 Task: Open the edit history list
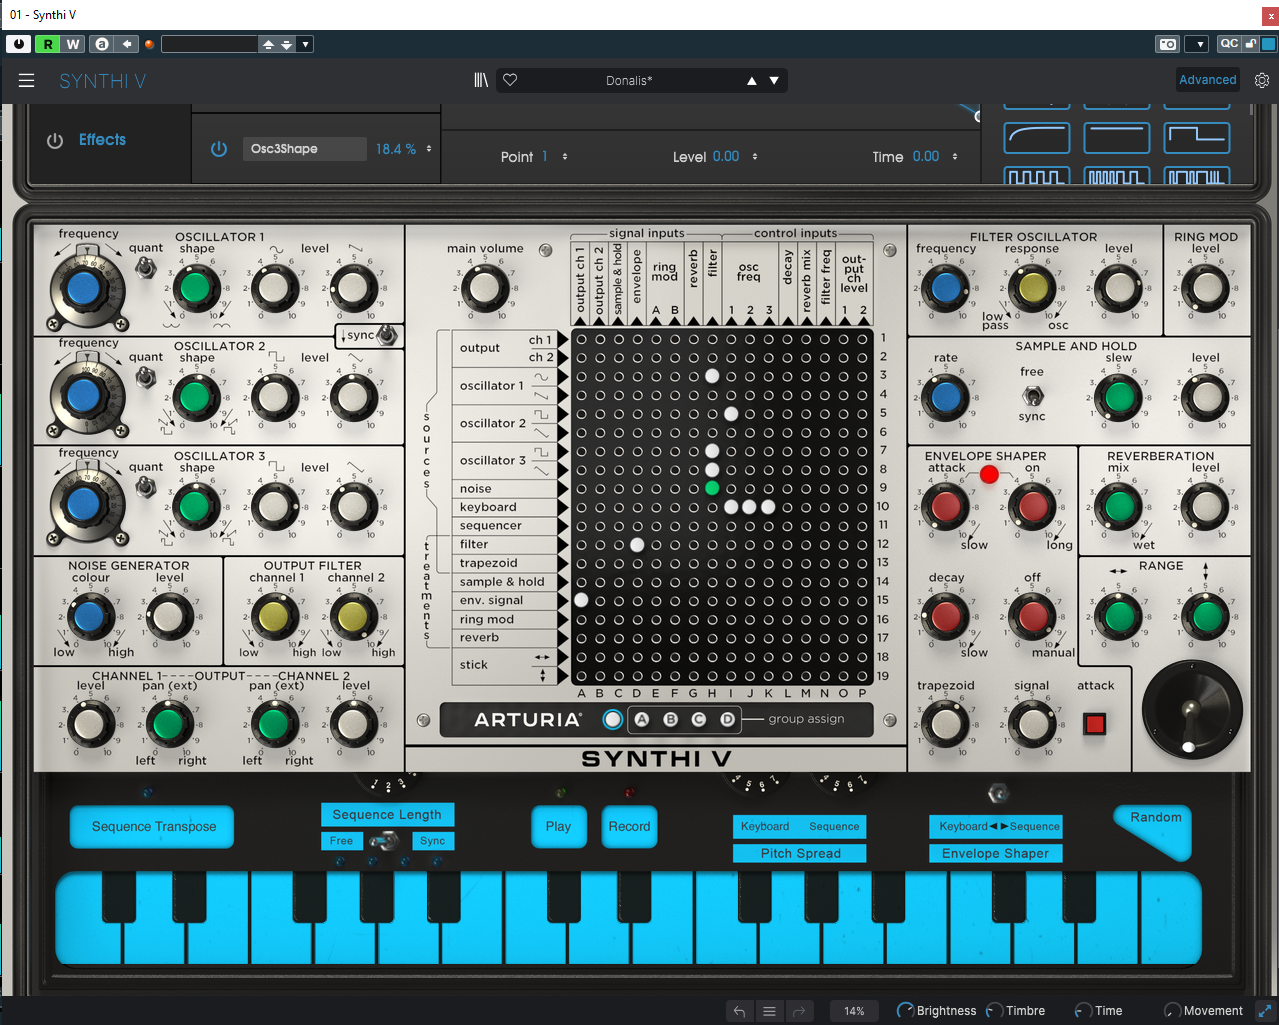(769, 1011)
